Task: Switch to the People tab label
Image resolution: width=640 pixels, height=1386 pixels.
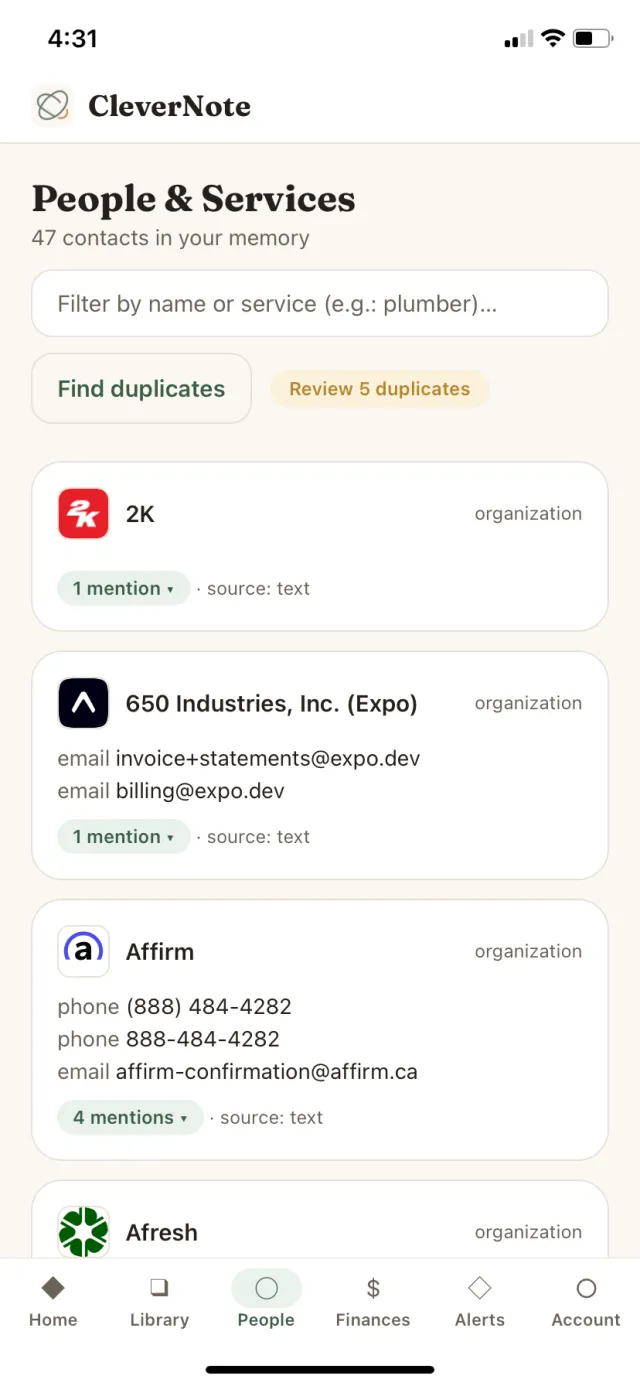Action: click(266, 1320)
